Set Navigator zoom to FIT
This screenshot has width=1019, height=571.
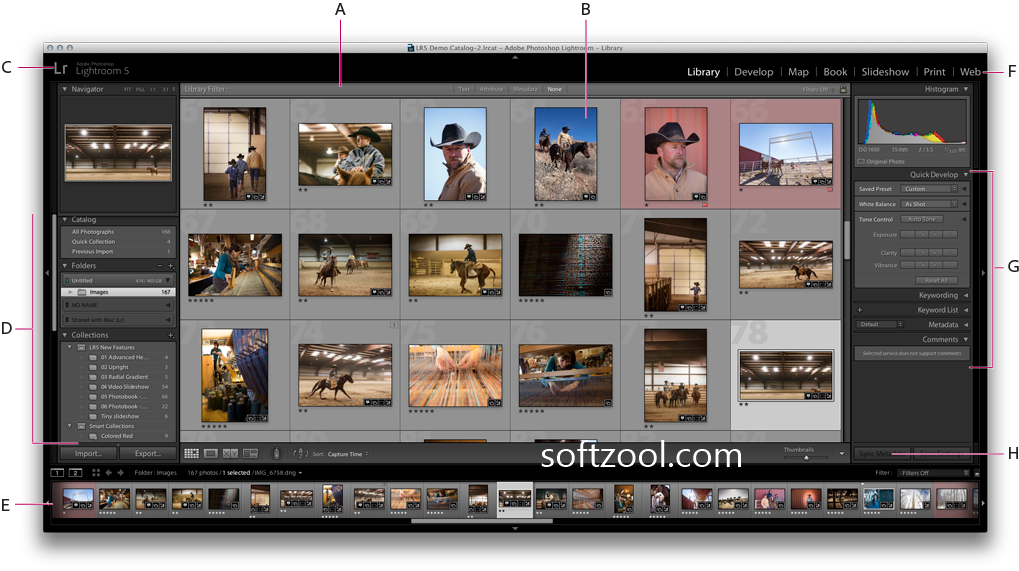point(127,89)
